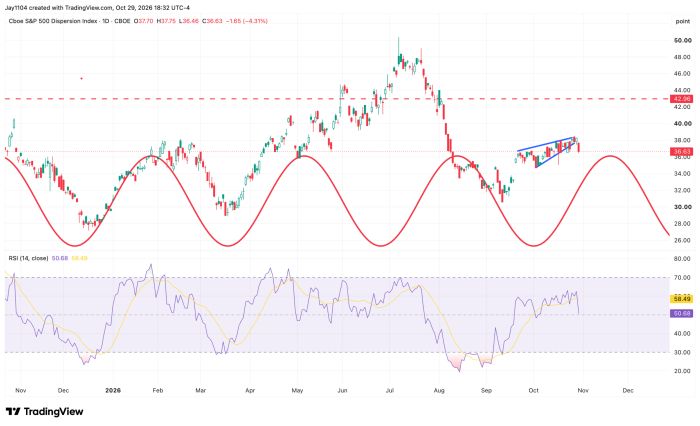Click the red 36.63 last-price tag on scale

pyautogui.click(x=682, y=152)
